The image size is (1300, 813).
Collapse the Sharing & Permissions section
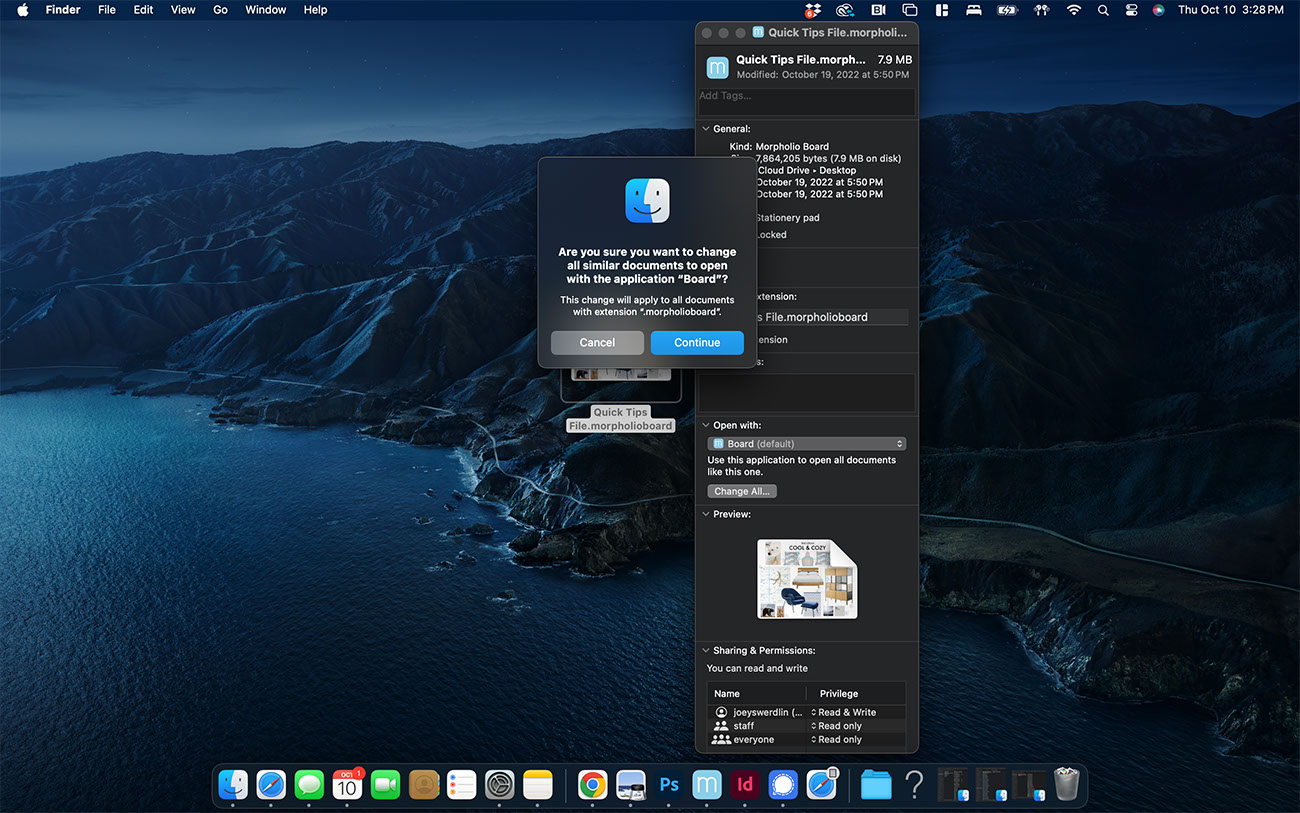click(705, 651)
